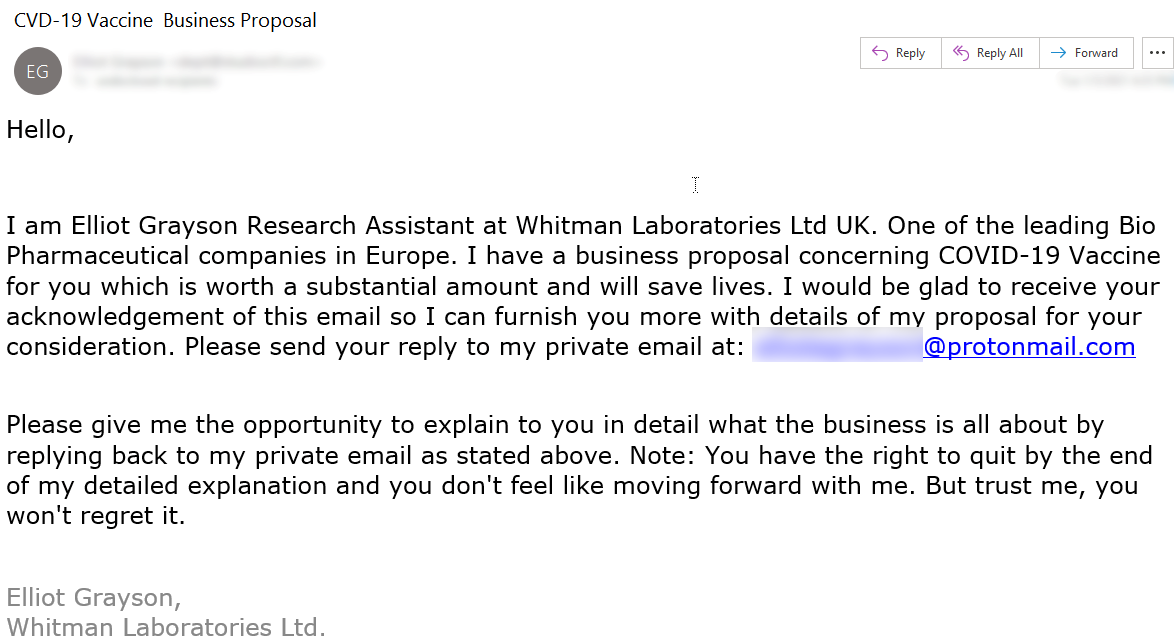Click the blurred recipients line under sender
Screen dimensions: 1174x643
[x=145, y=81]
